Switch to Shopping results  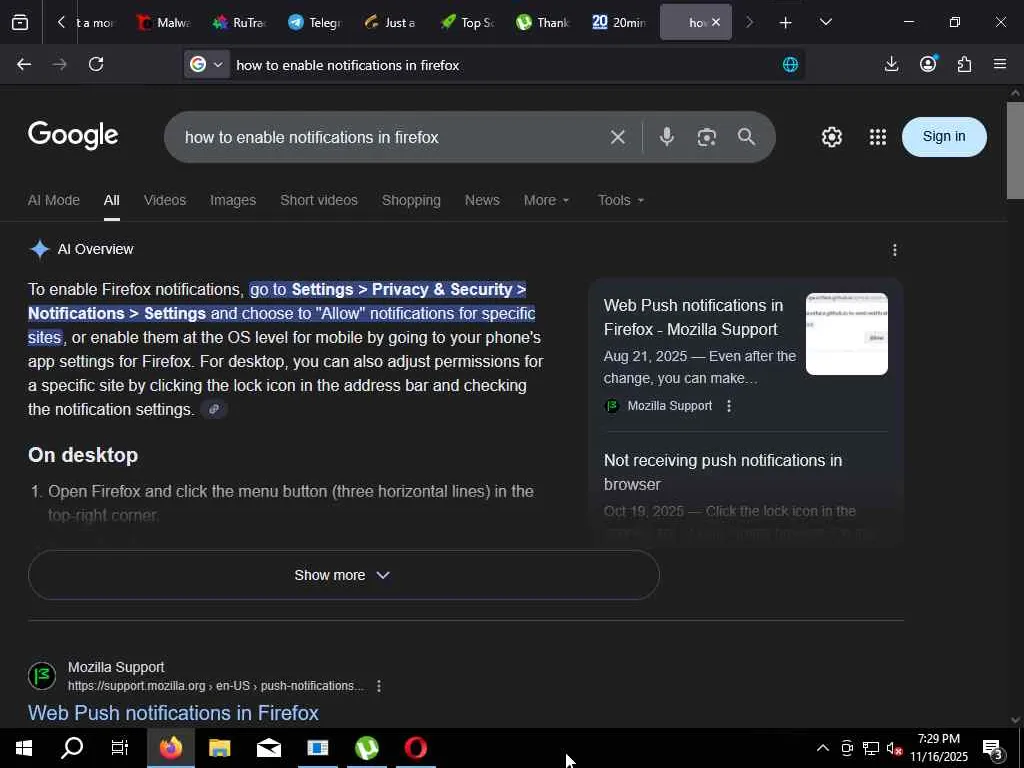click(x=411, y=200)
